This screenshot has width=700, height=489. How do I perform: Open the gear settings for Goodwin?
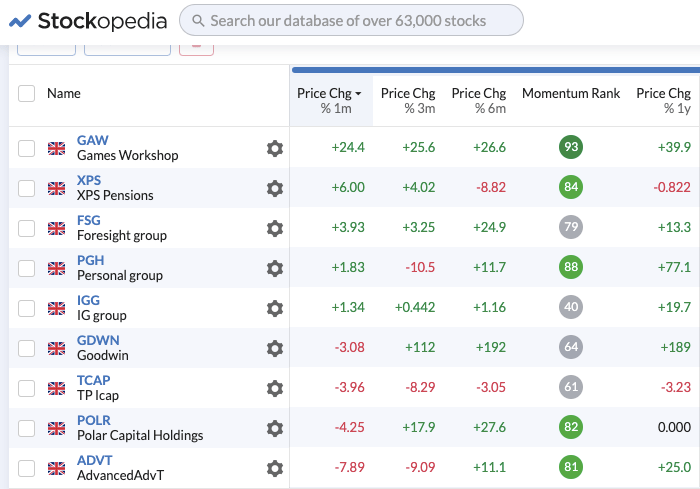pos(275,348)
